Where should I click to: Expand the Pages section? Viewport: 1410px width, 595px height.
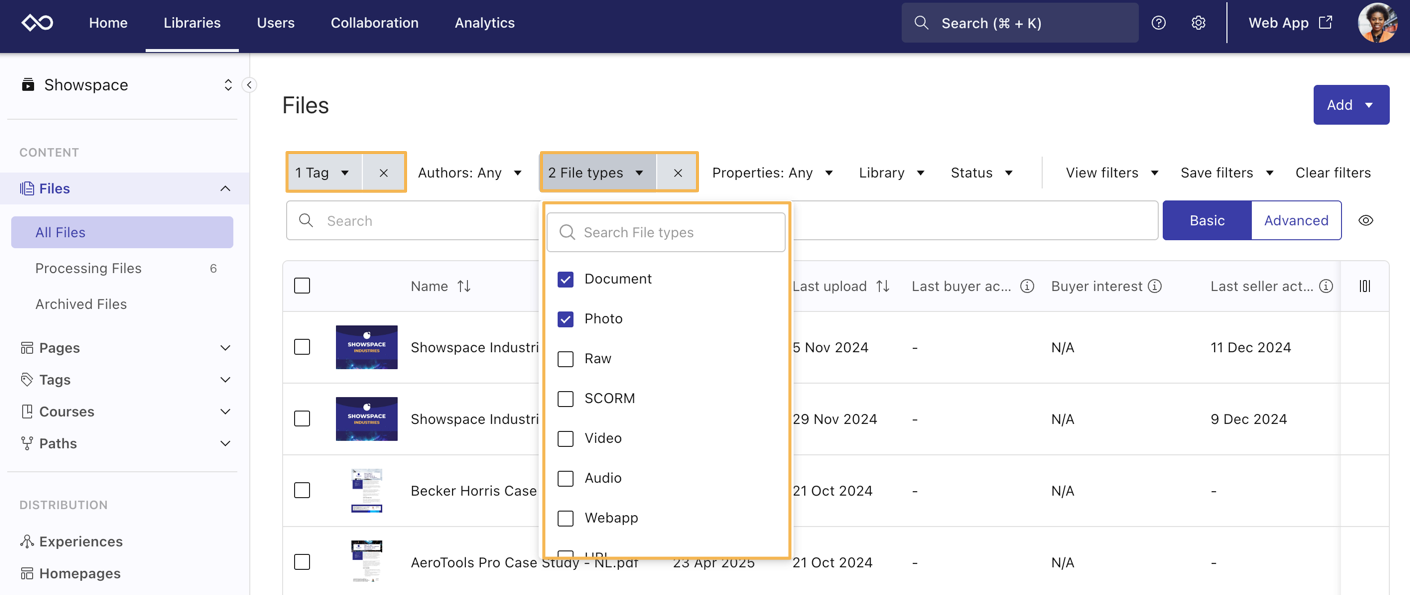225,348
